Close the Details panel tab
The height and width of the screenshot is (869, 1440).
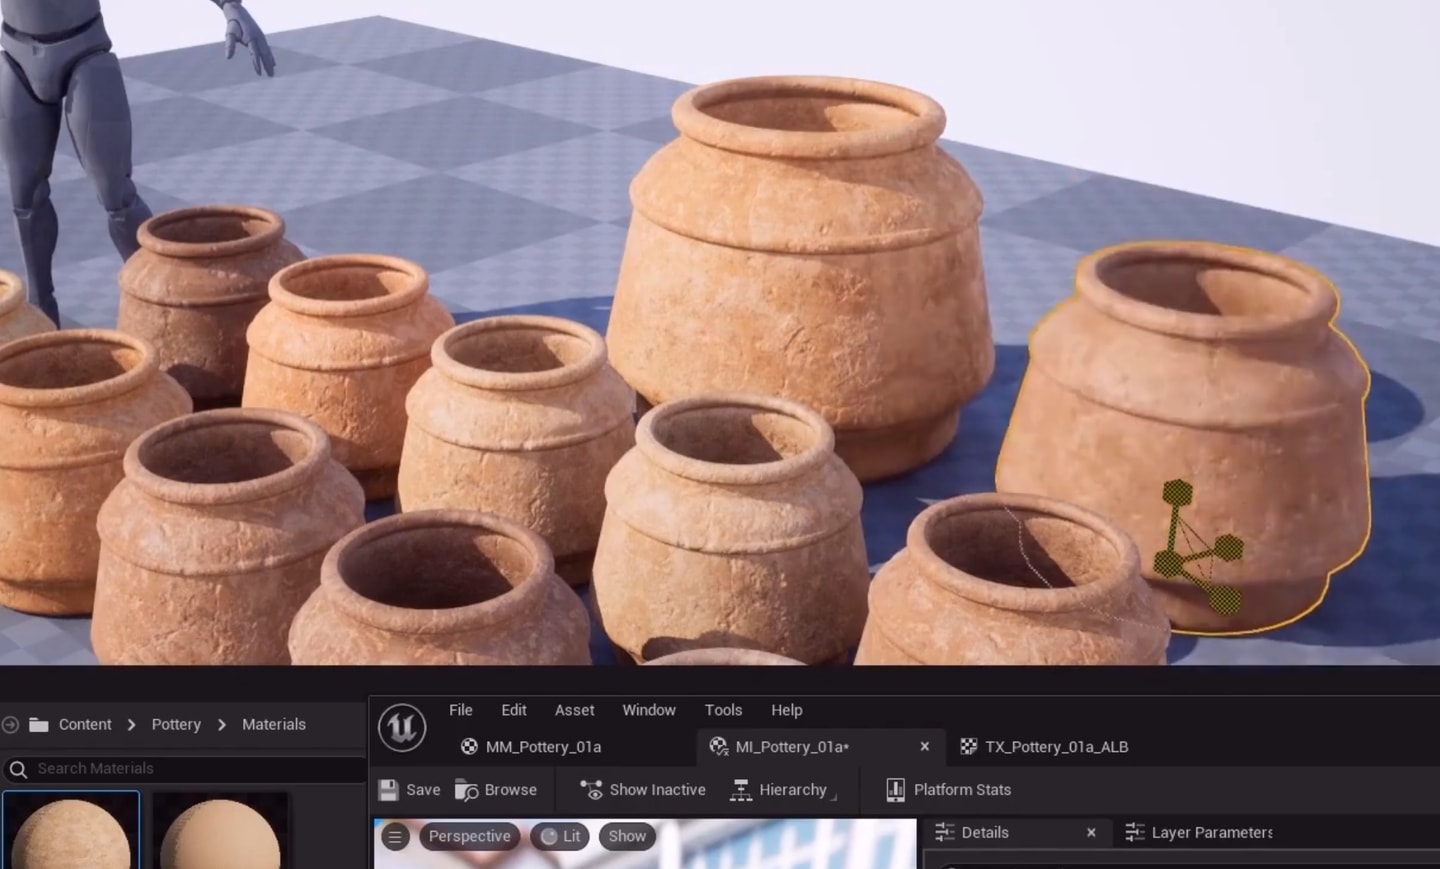(1091, 832)
